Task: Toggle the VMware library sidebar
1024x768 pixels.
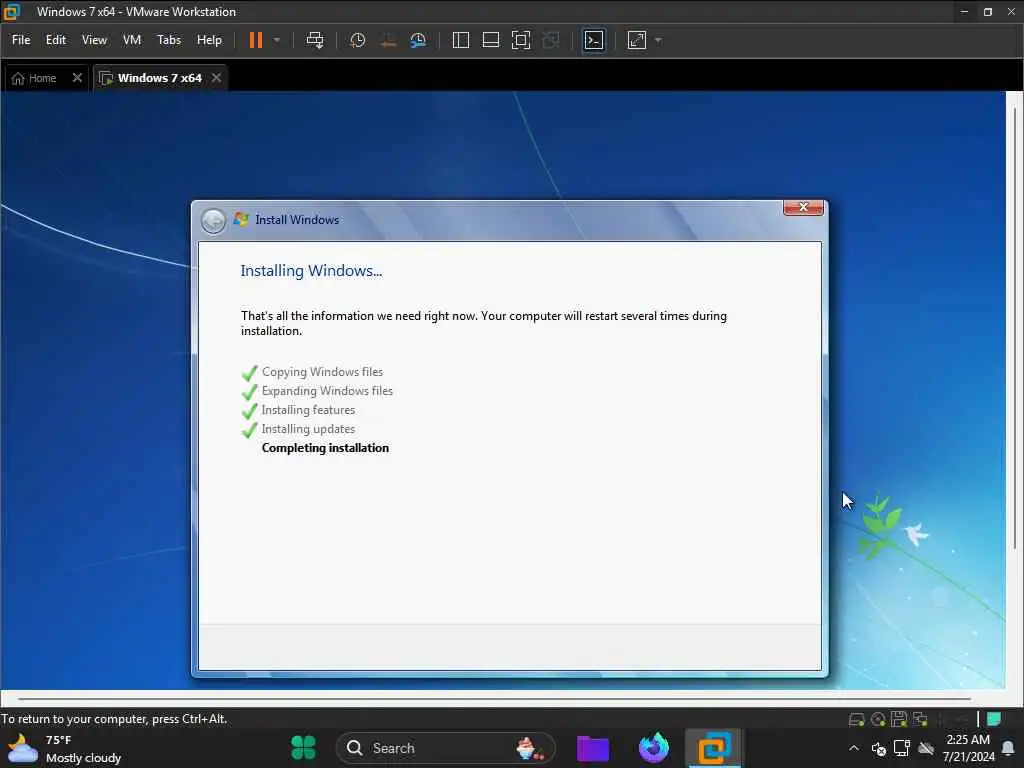Action: pyautogui.click(x=460, y=40)
